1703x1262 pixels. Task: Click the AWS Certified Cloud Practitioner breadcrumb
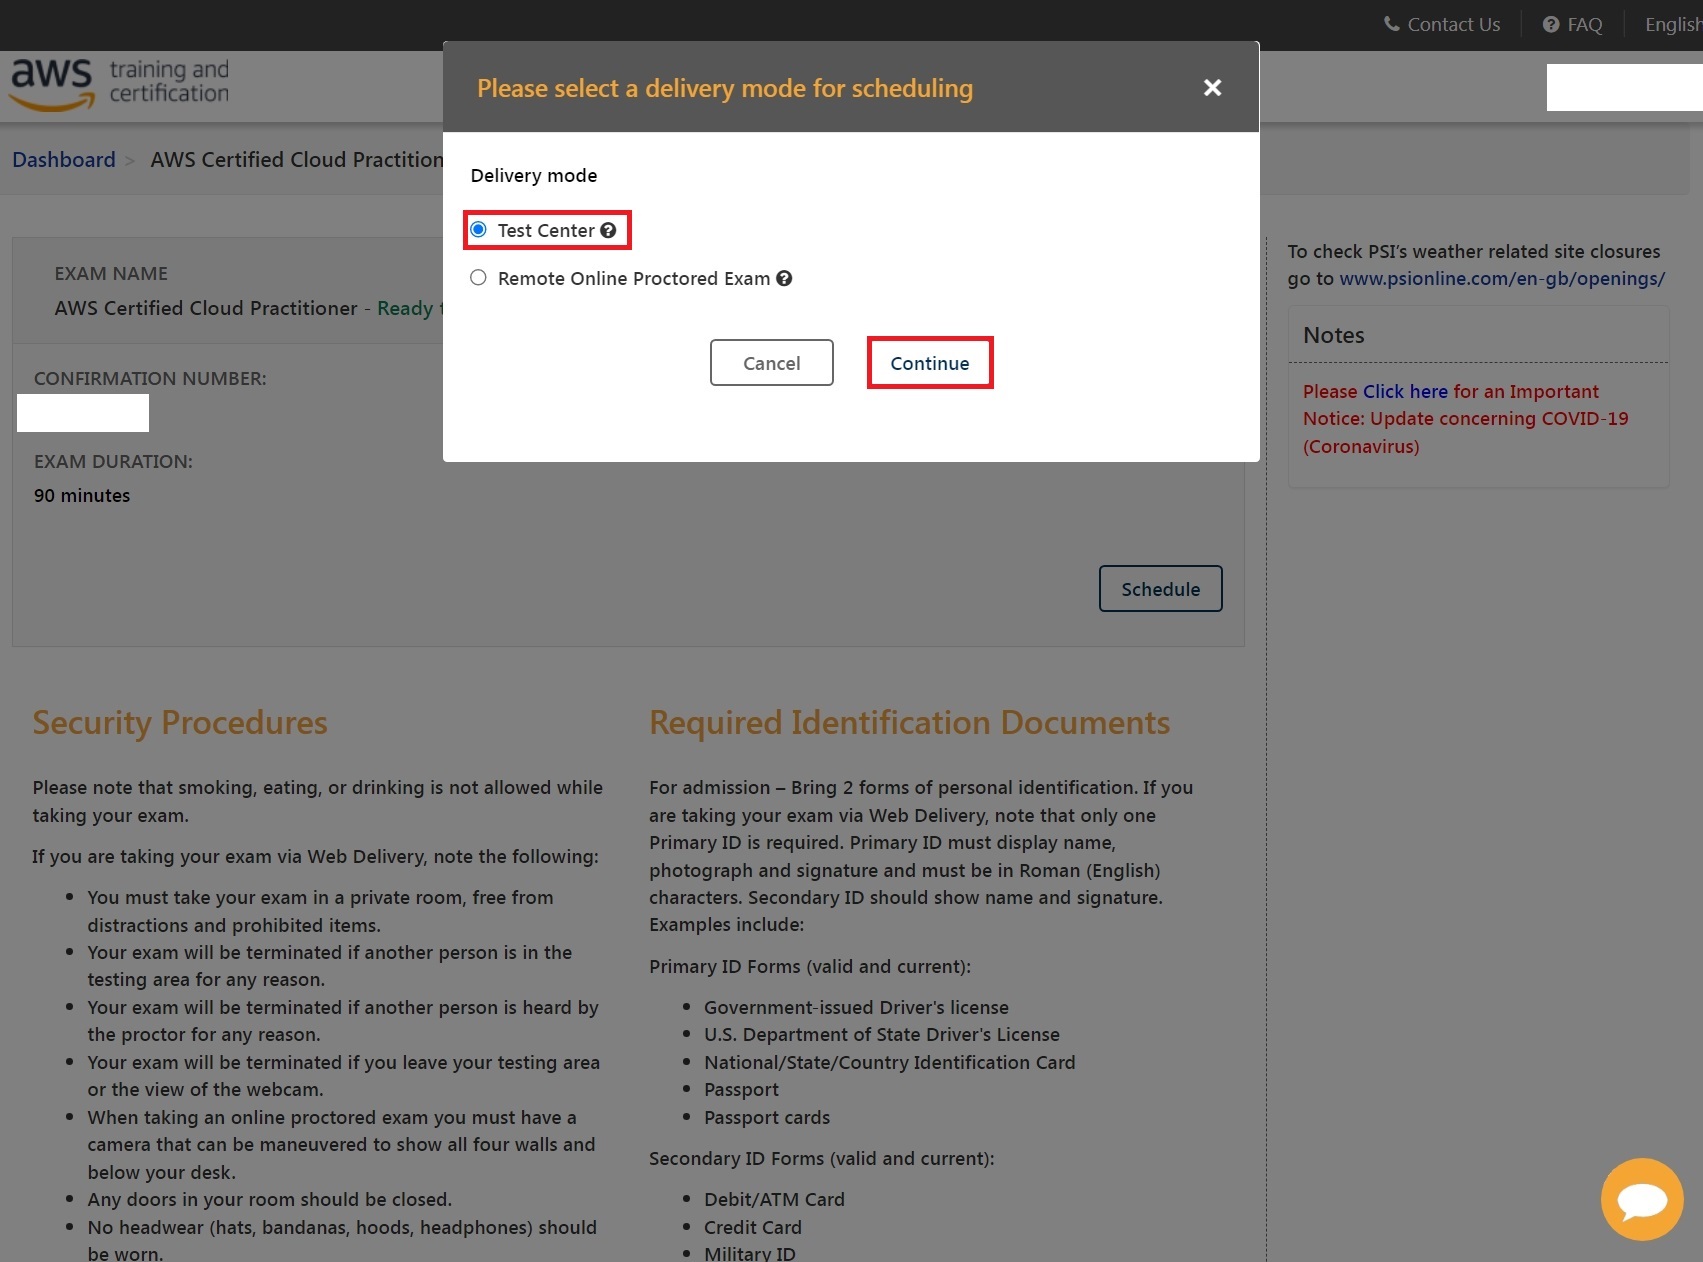tap(296, 160)
